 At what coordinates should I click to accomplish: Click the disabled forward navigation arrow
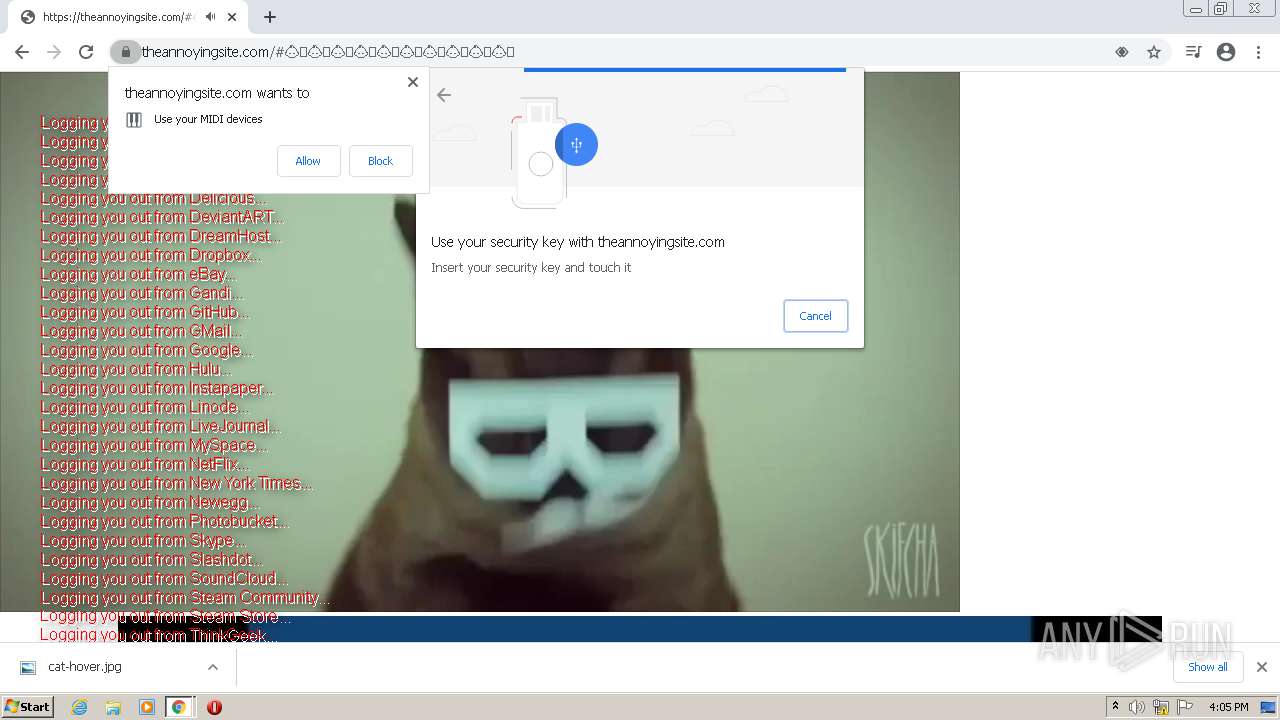54,52
